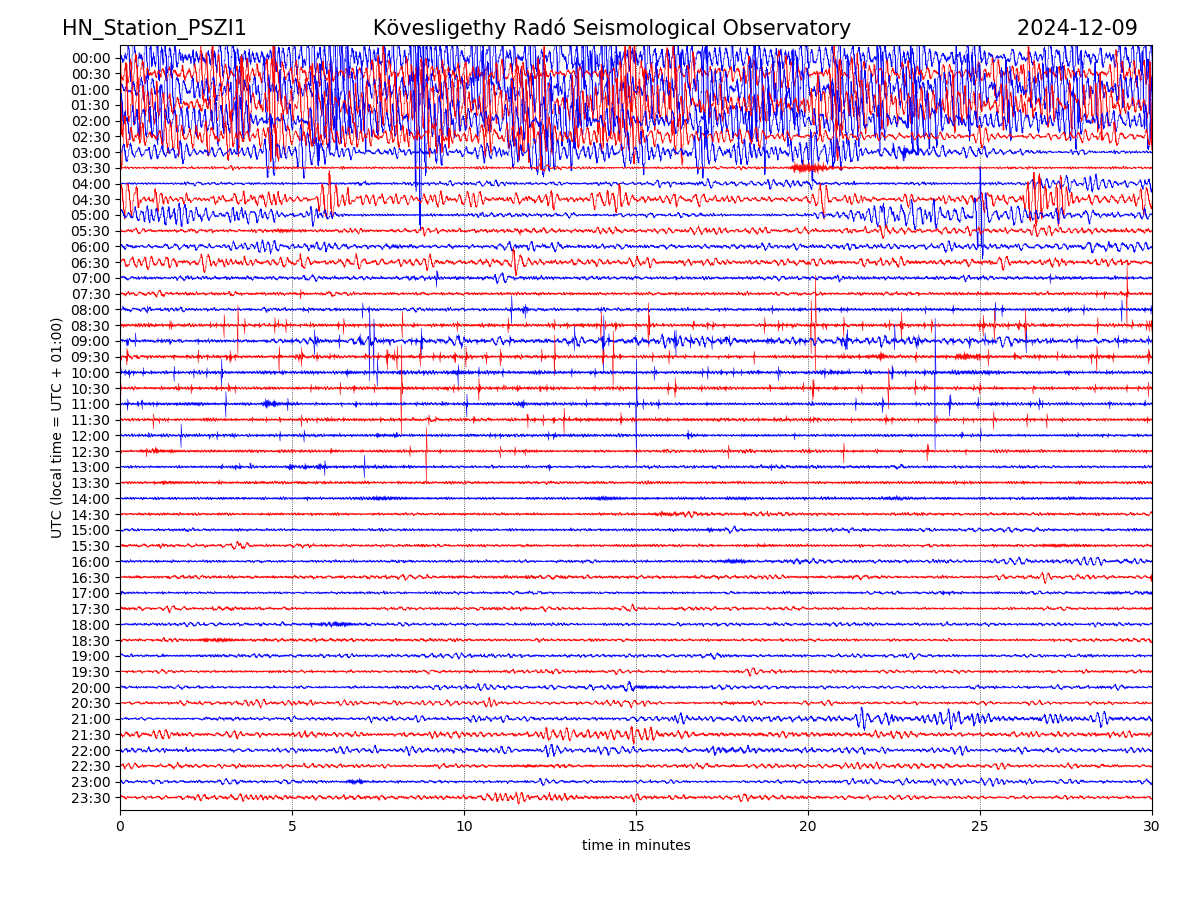This screenshot has height=900, width=1200.
Task: Click the 30 minute x-axis tick label
Action: pos(1152,827)
